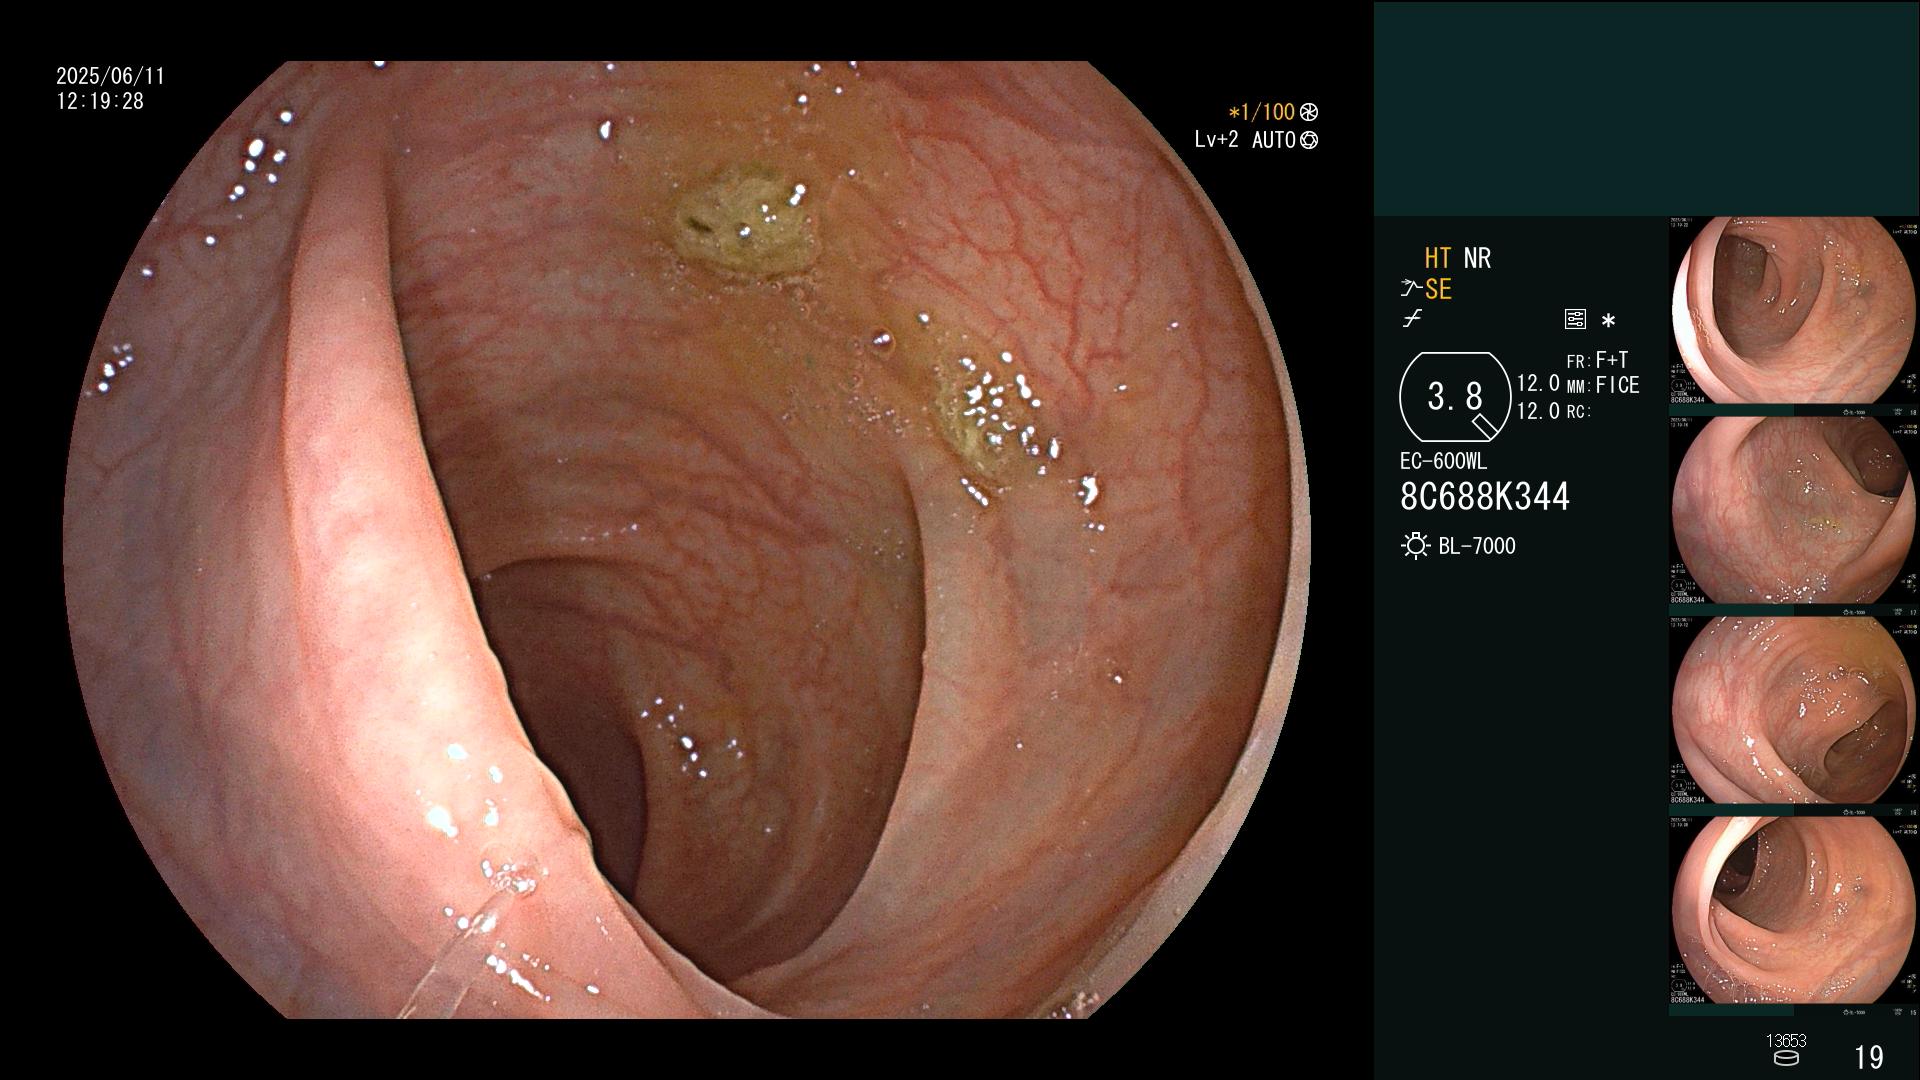Toggle the SE structure enhancement label
Image resolution: width=1920 pixels, height=1080 pixels.
click(x=1438, y=290)
